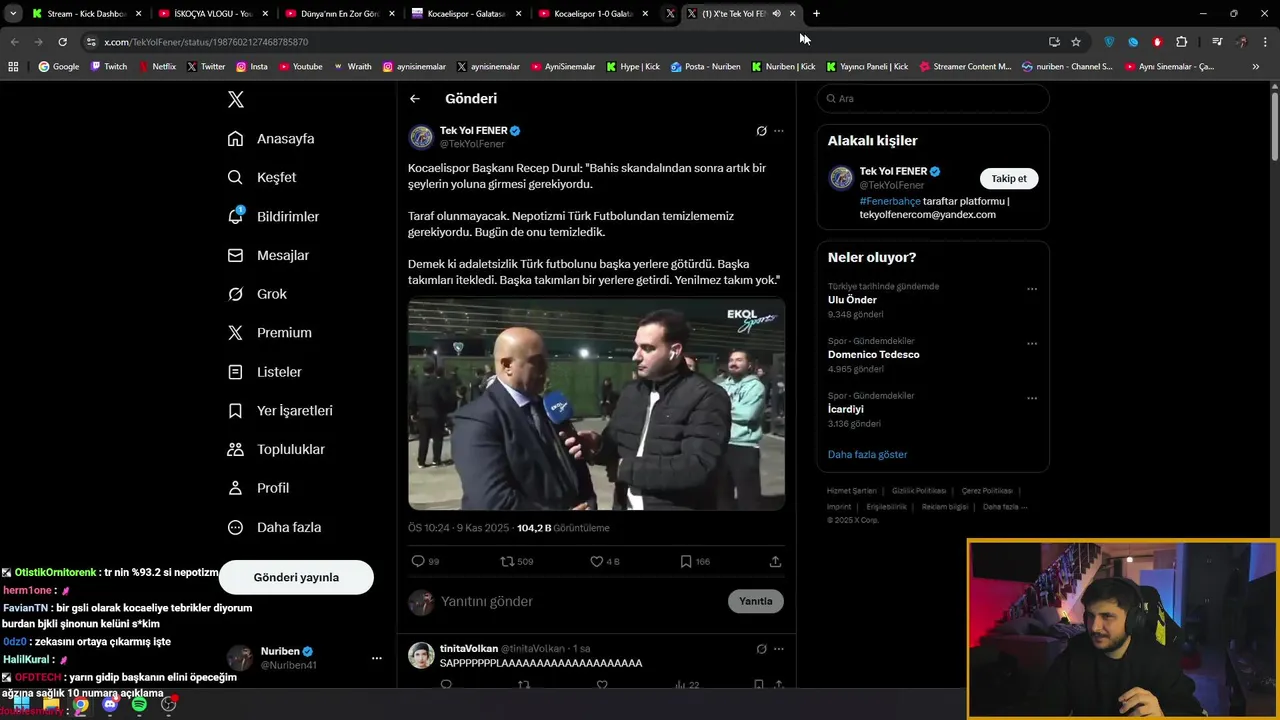Click the X logo in sidebar
The height and width of the screenshot is (720, 1280).
(x=236, y=99)
